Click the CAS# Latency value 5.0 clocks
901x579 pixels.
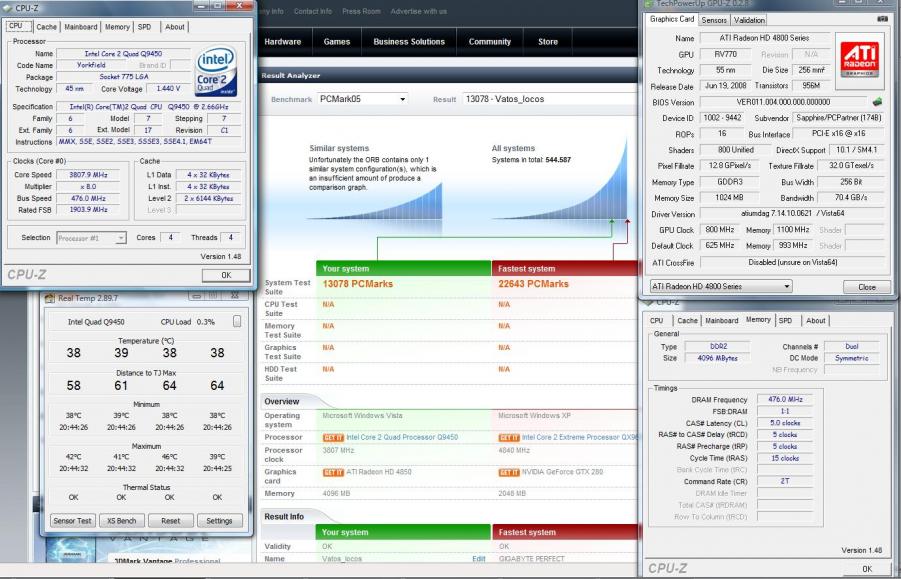785,423
